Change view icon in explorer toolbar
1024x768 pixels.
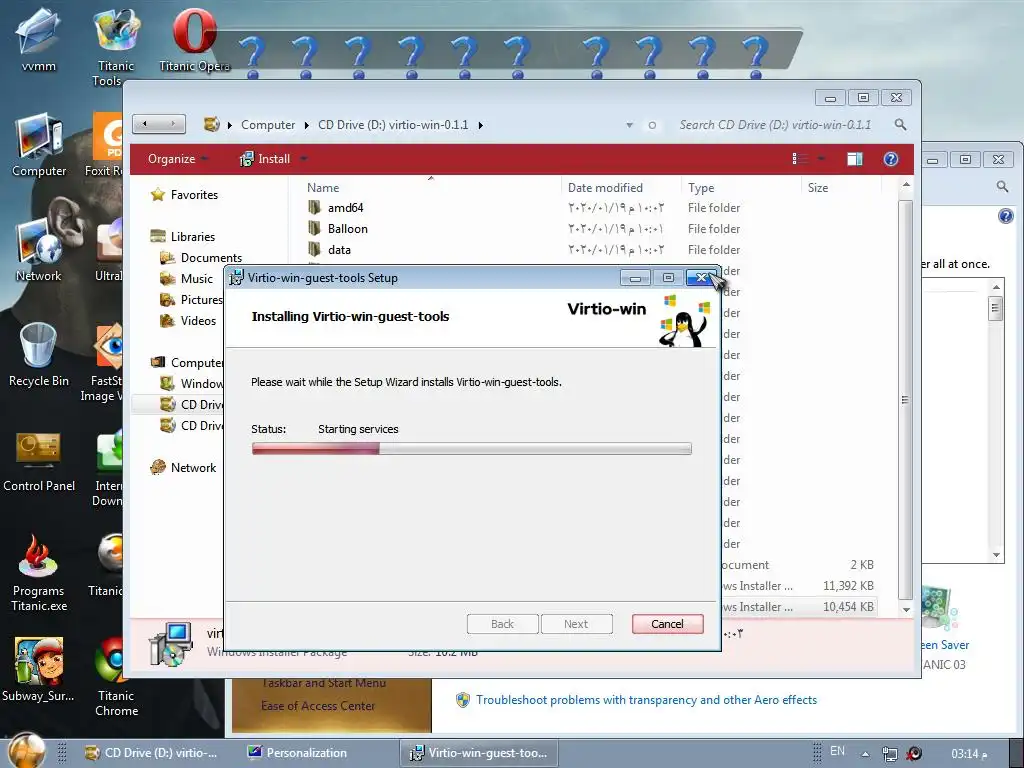799,159
